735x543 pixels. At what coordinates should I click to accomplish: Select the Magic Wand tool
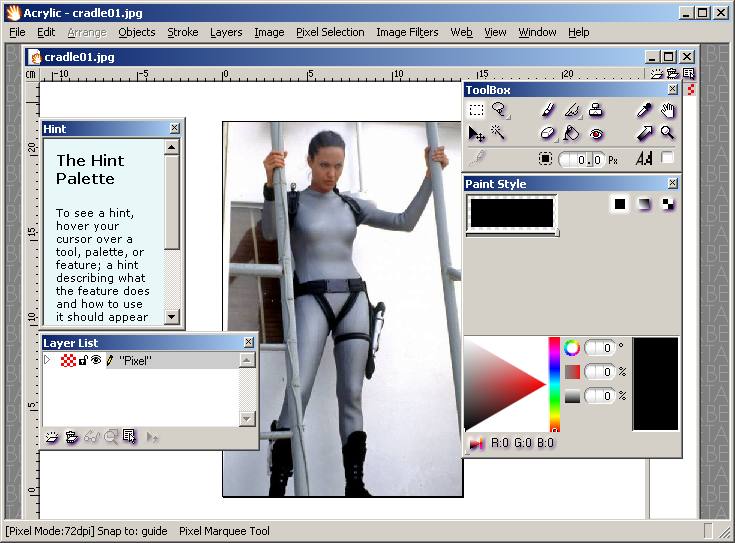498,133
